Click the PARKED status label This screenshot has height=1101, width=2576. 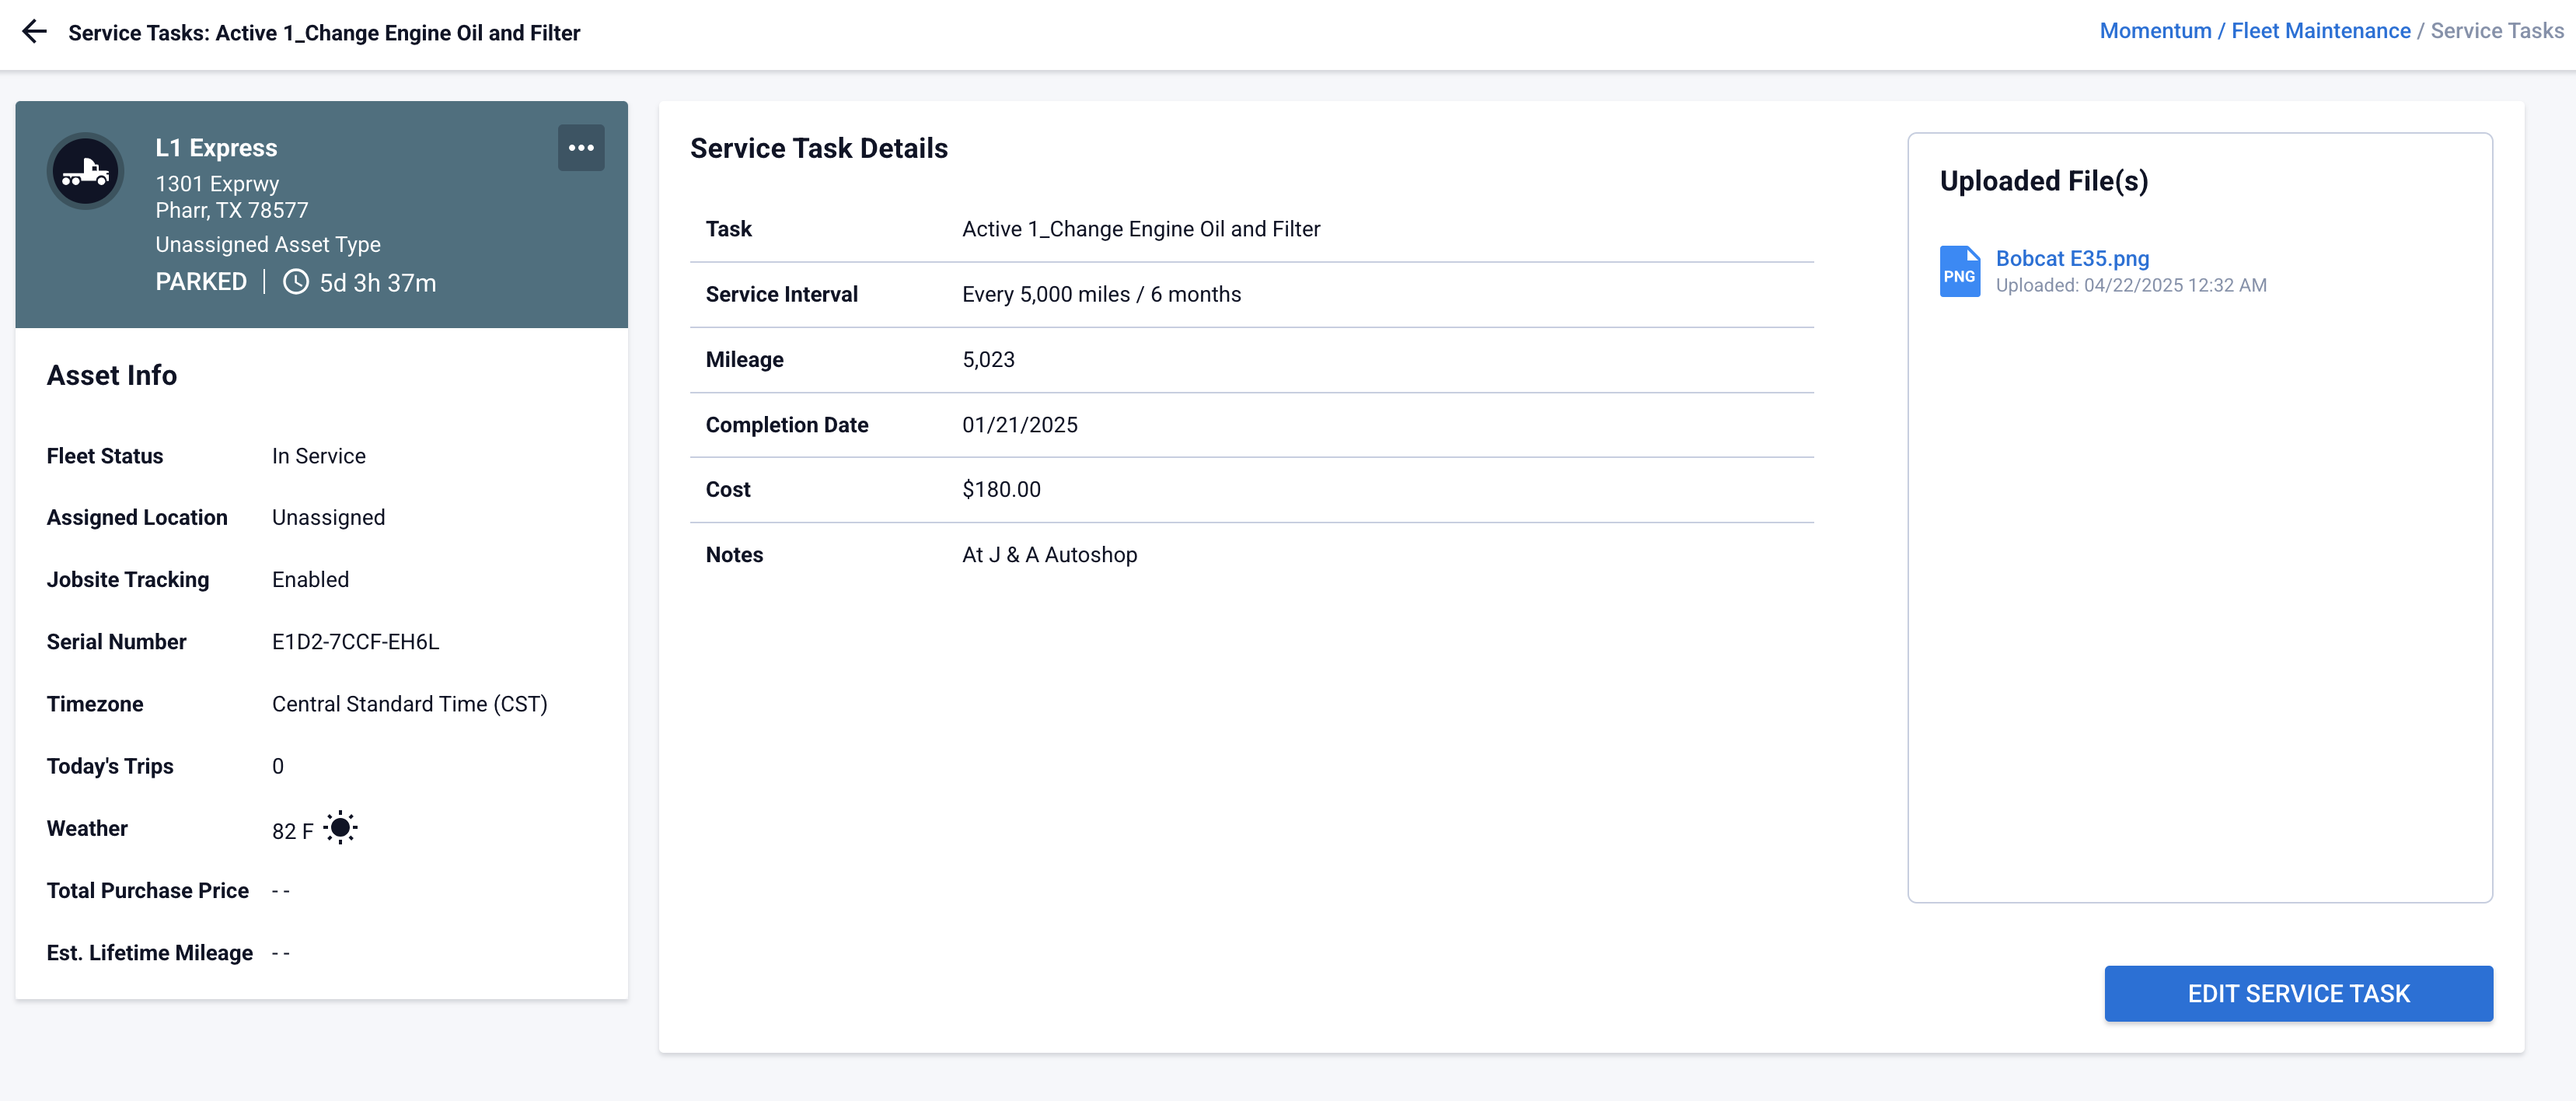[201, 283]
